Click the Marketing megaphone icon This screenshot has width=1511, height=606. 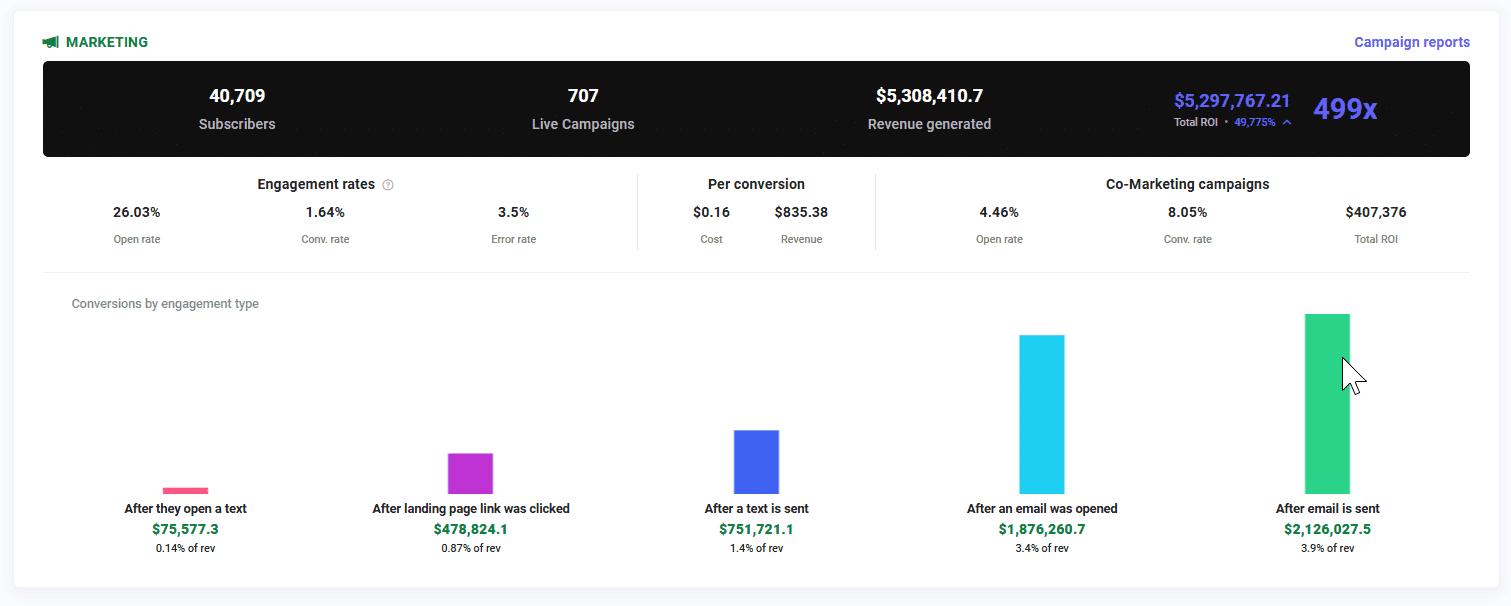(x=50, y=42)
